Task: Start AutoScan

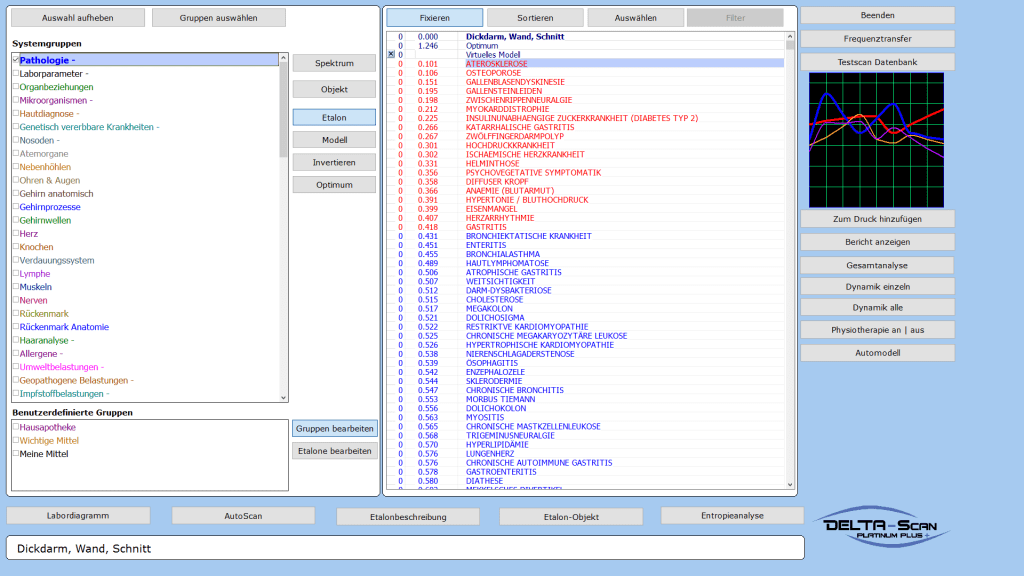Action: tap(243, 515)
